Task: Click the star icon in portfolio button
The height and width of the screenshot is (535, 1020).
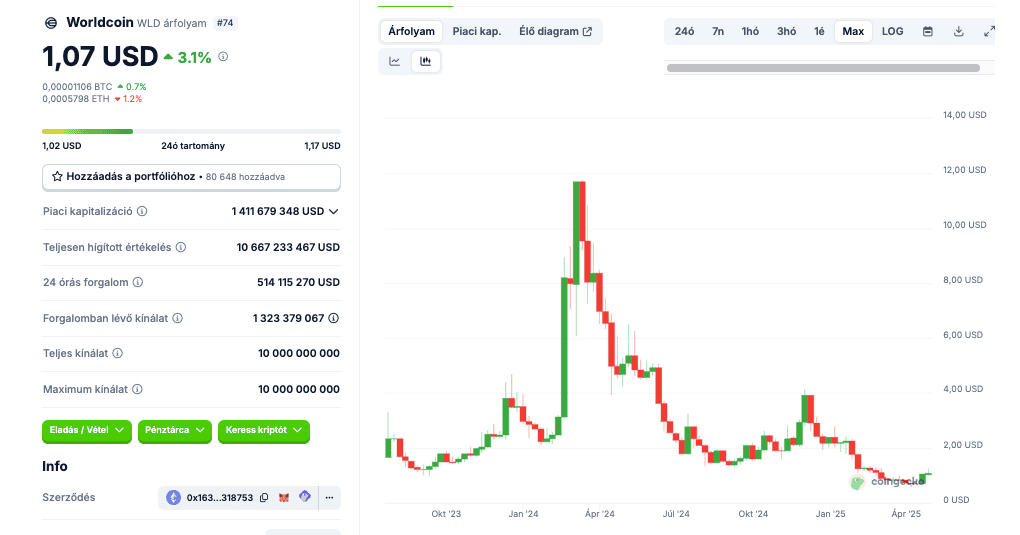Action: point(57,176)
